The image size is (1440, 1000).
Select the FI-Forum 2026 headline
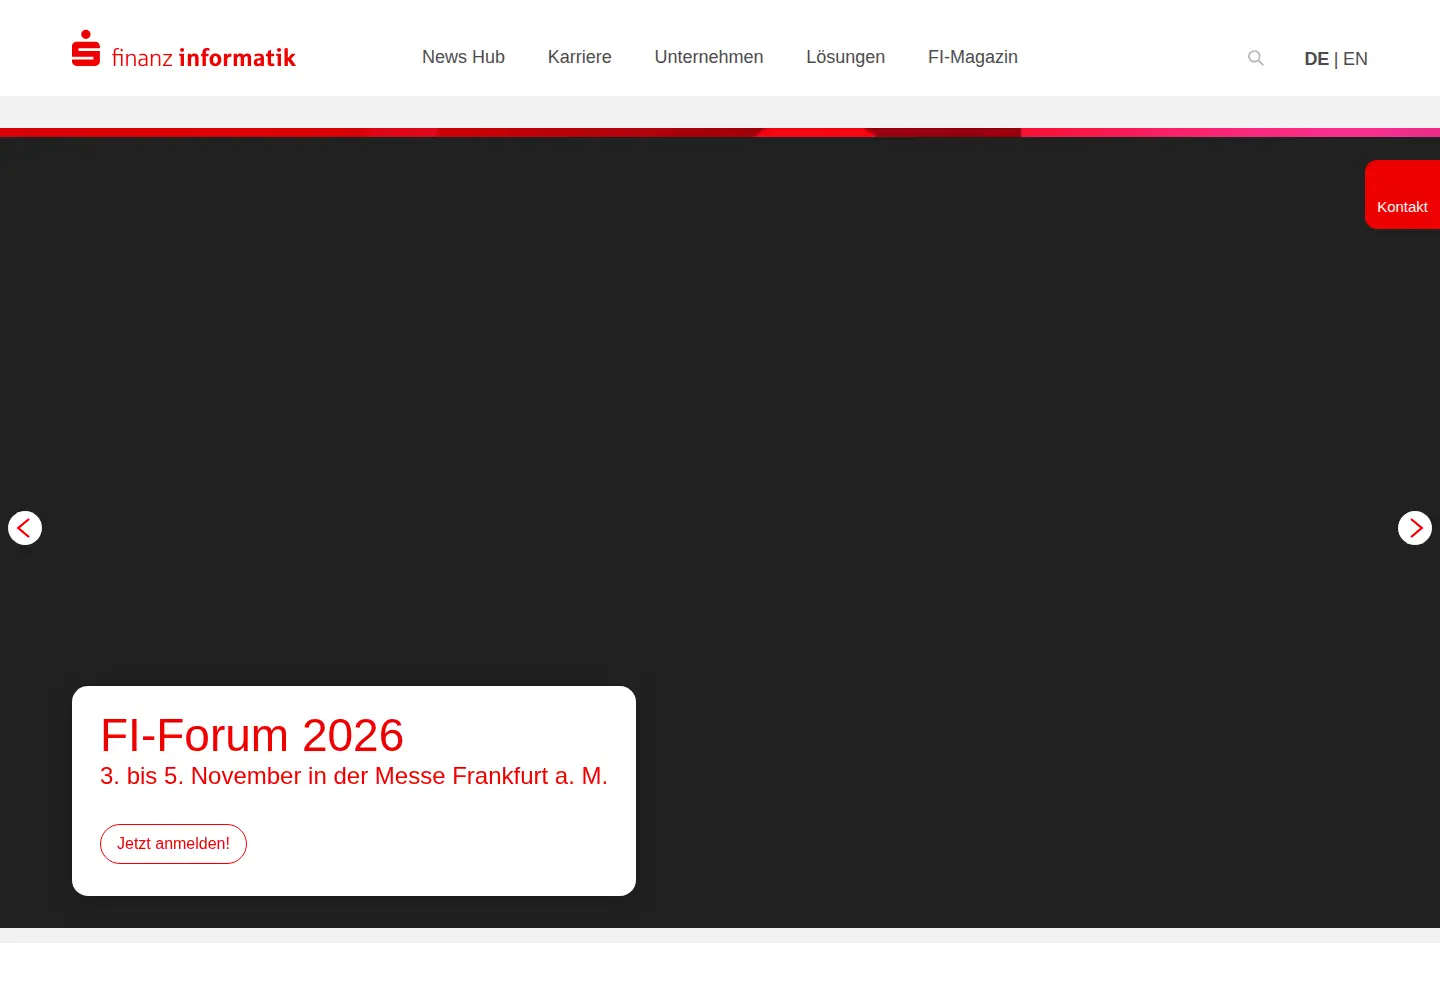point(252,735)
